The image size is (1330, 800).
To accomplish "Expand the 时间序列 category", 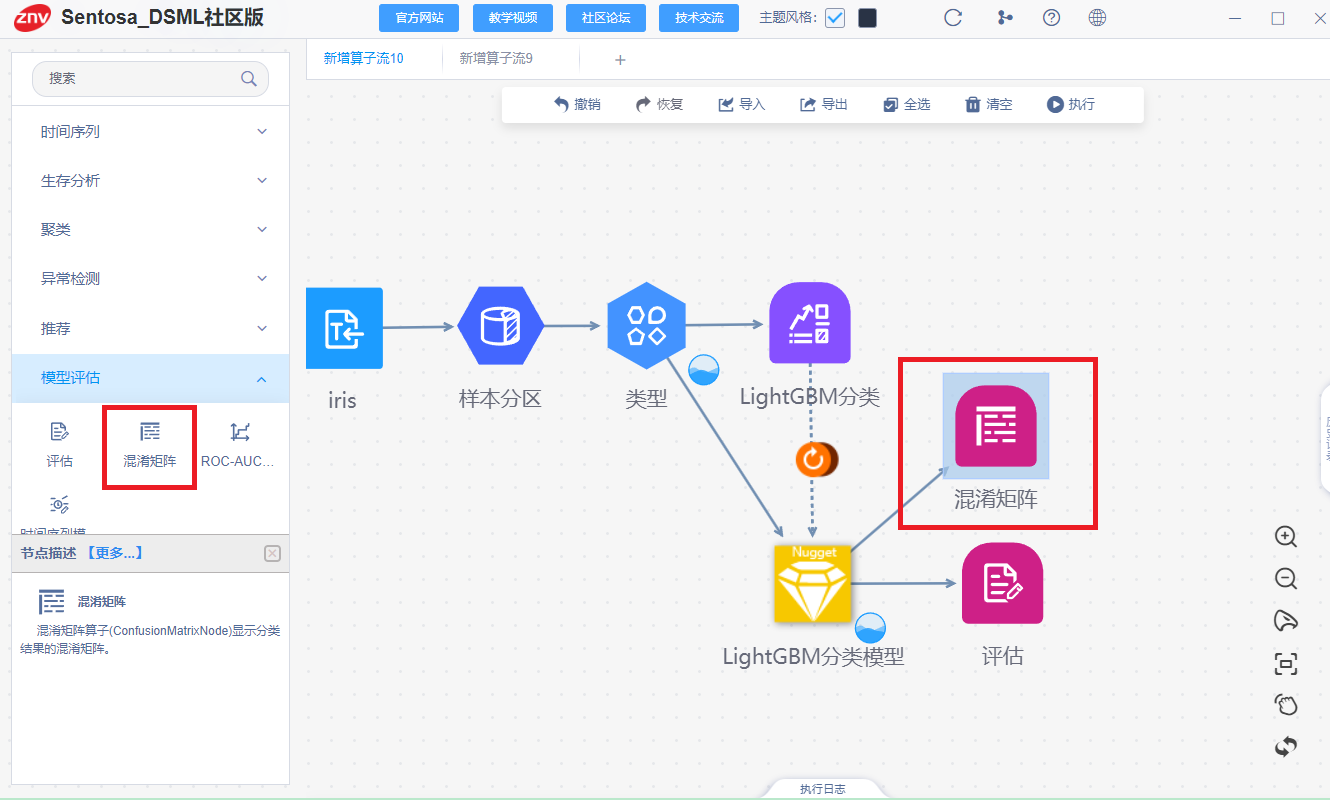I will coord(150,131).
